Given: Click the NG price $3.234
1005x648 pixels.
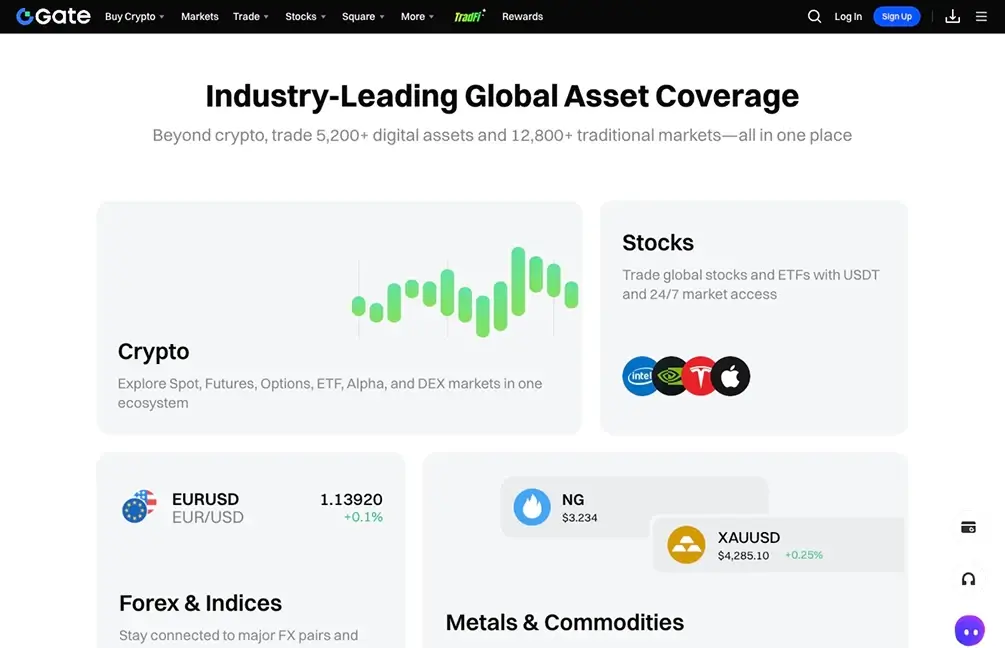Looking at the screenshot, I should pyautogui.click(x=579, y=518).
